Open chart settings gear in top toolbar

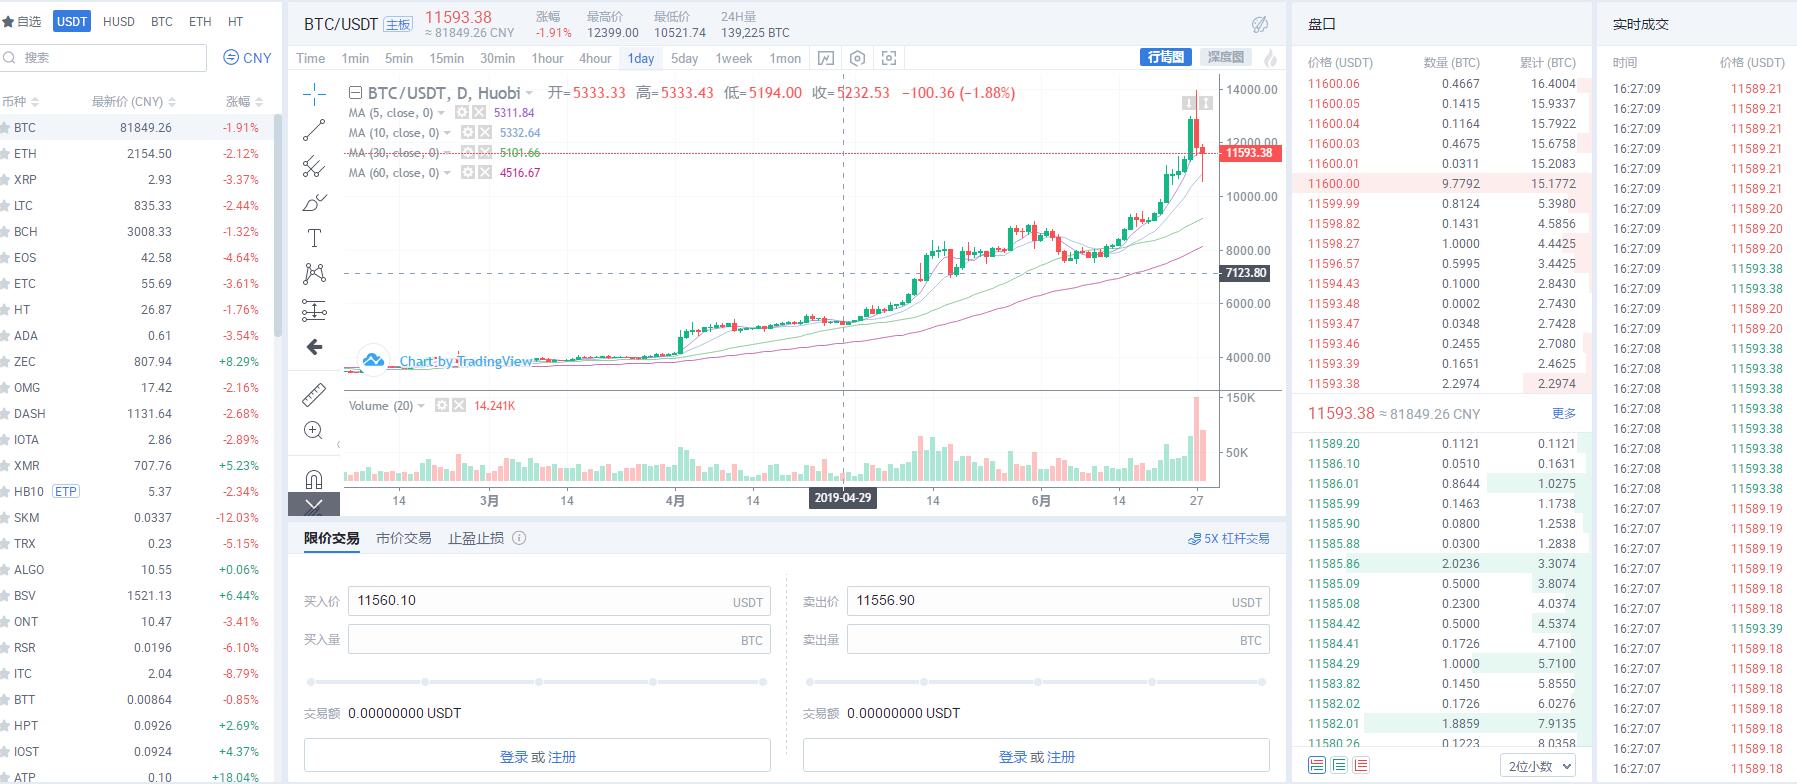[857, 58]
